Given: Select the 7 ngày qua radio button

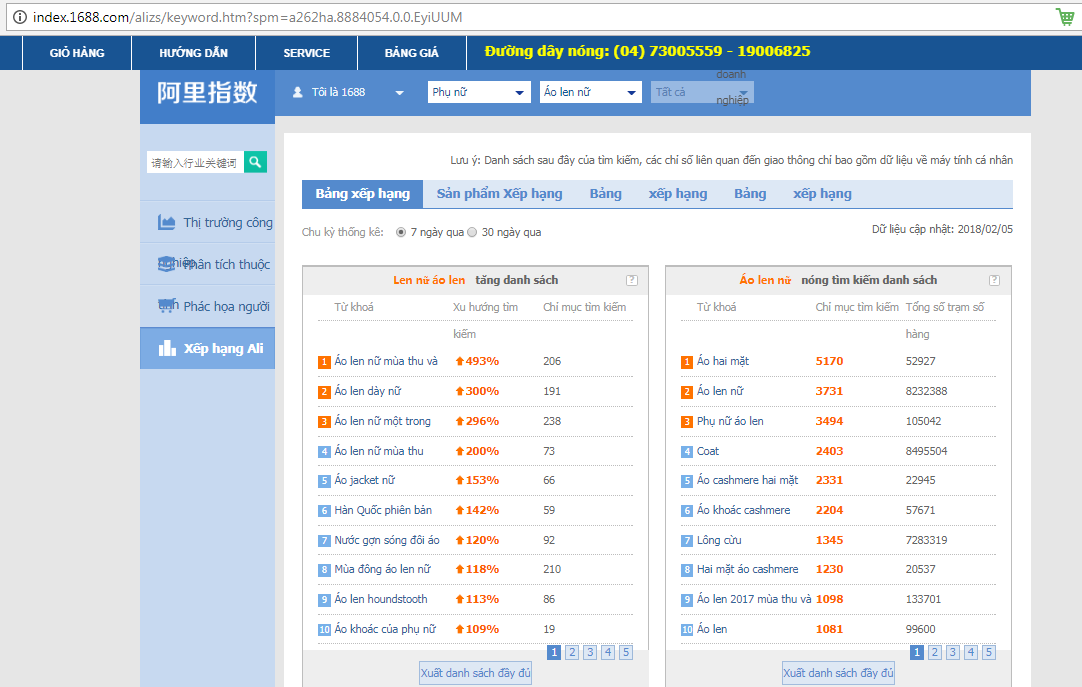Looking at the screenshot, I should tap(401, 232).
